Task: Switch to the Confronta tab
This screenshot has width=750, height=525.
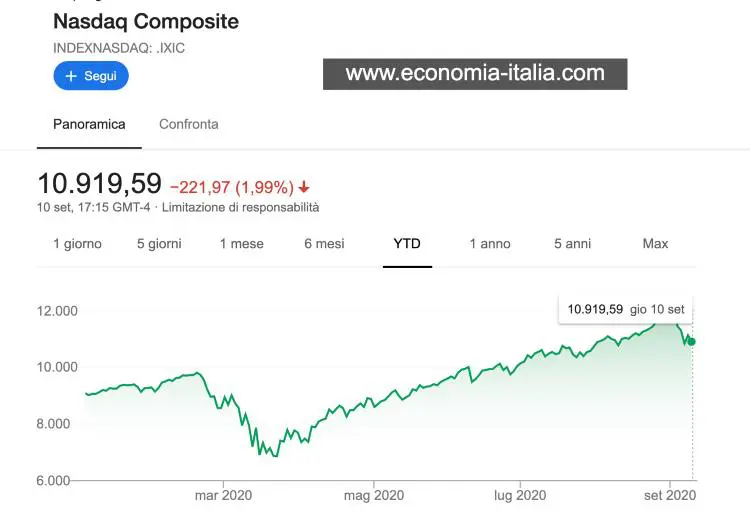Action: (x=188, y=124)
